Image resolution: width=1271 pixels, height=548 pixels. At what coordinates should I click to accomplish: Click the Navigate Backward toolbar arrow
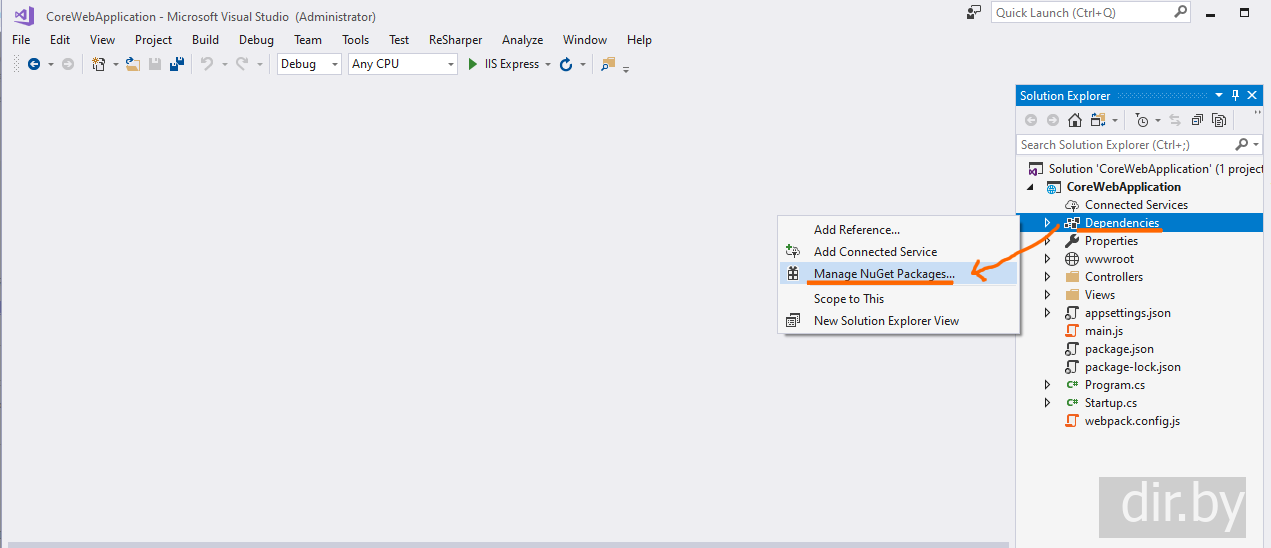click(x=34, y=64)
